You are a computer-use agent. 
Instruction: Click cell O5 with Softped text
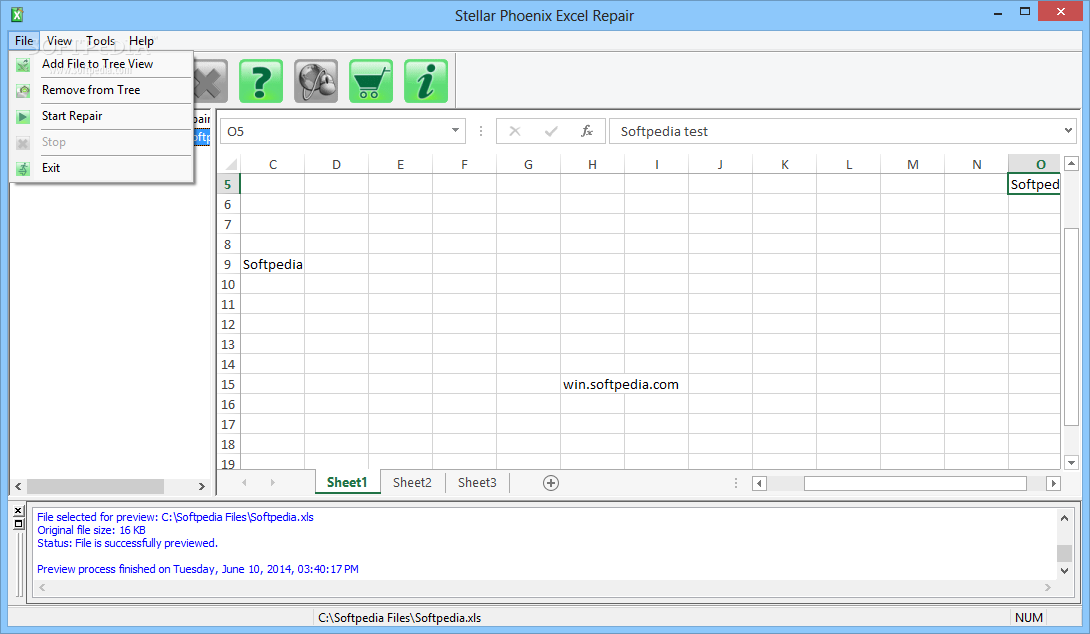[1034, 184]
